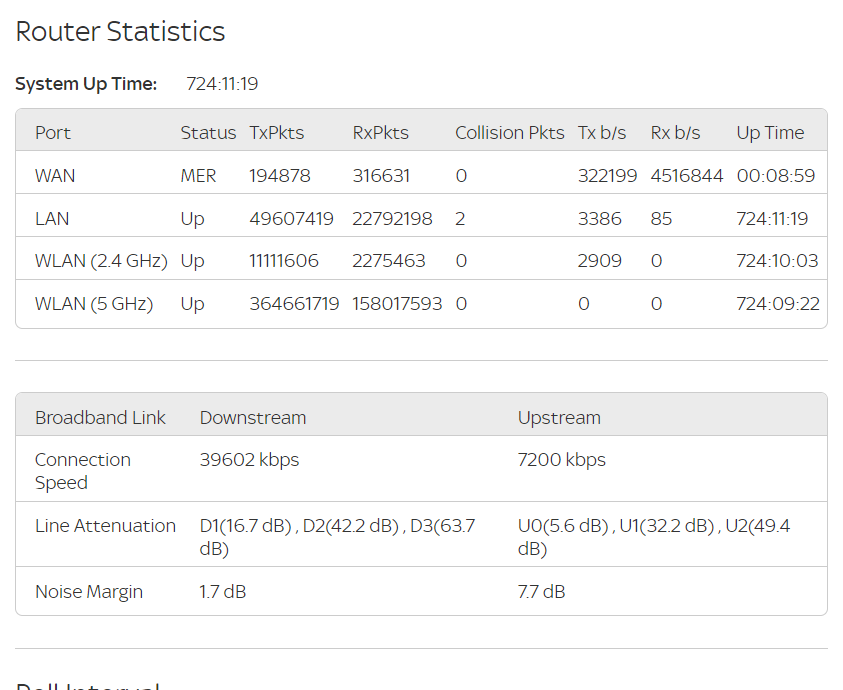Click the Router Statistics page heading
843x690 pixels.
click(x=120, y=32)
